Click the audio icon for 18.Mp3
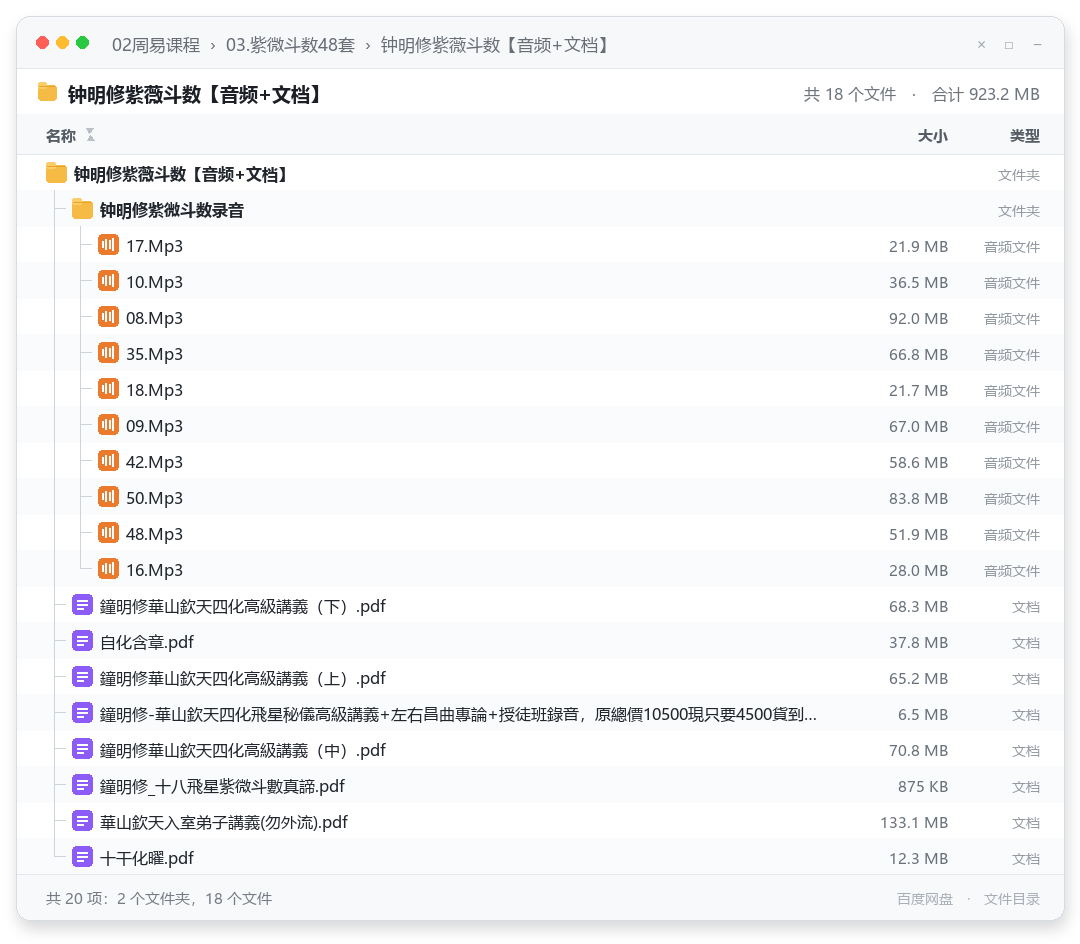 tap(108, 389)
